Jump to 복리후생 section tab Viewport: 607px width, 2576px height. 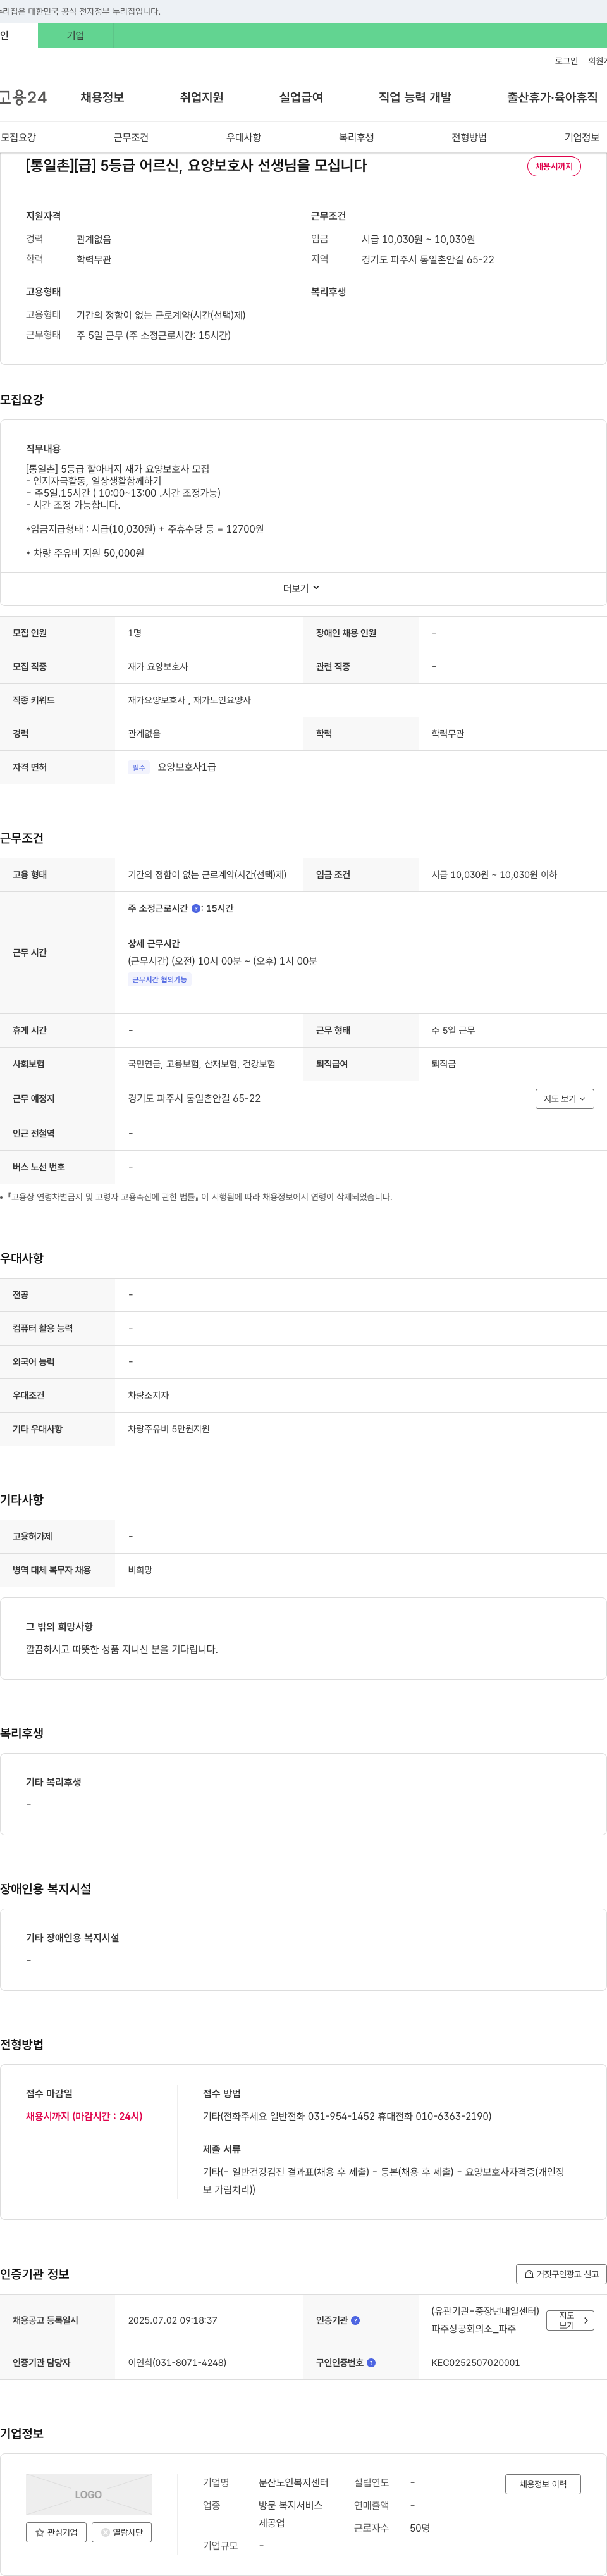point(356,137)
